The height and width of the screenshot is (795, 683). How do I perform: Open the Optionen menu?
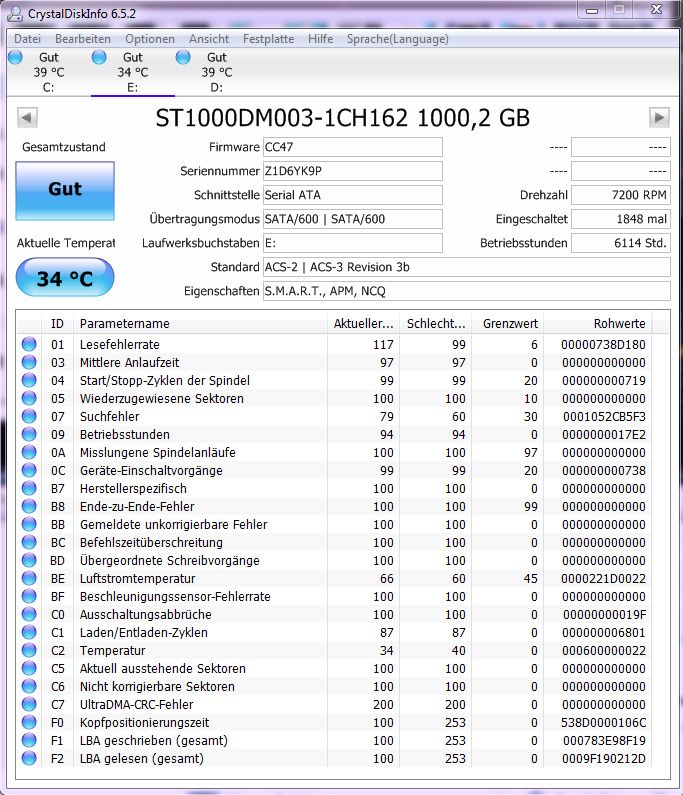coord(150,39)
